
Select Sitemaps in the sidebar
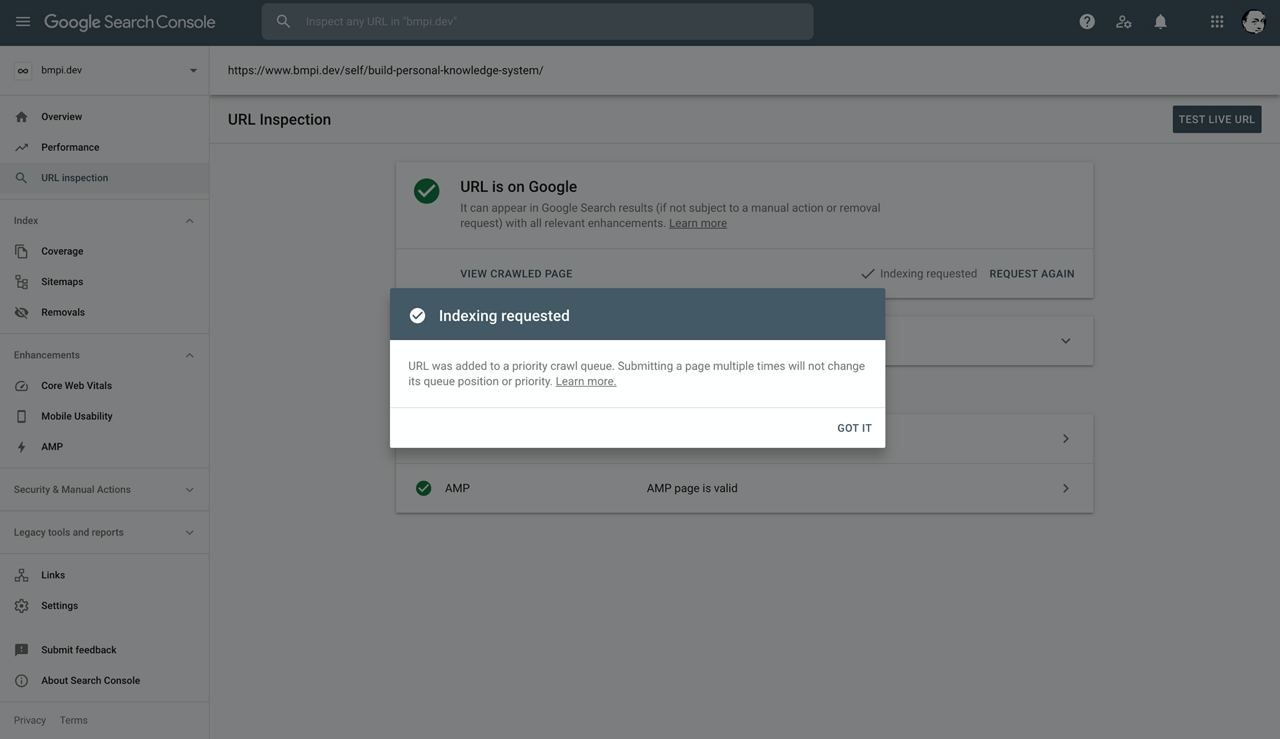pyautogui.click(x=61, y=282)
